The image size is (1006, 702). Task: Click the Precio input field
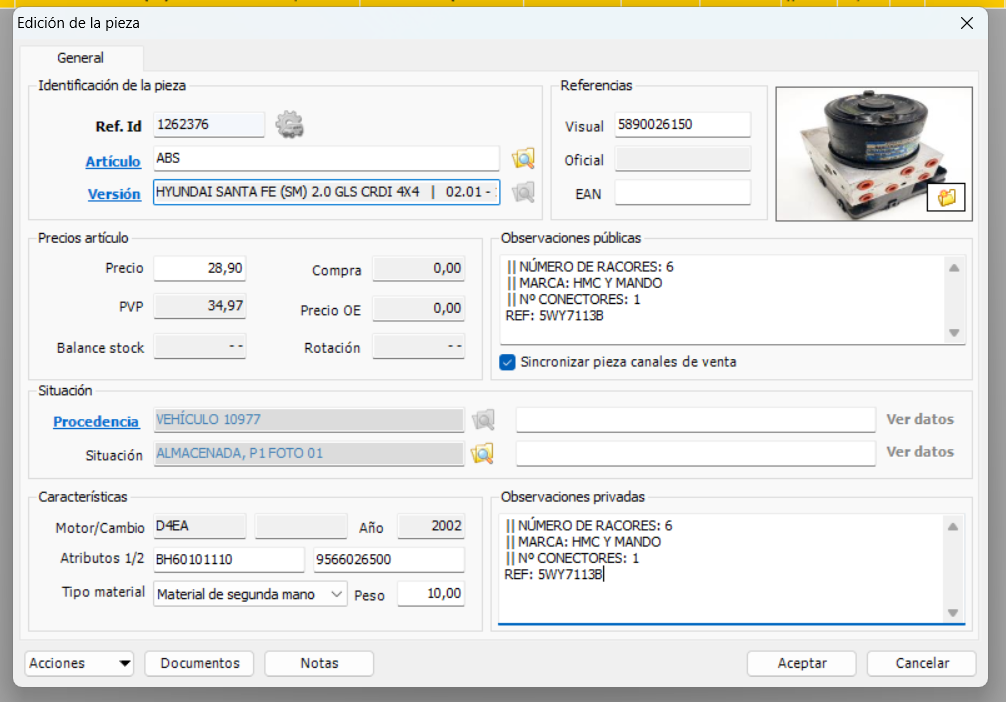(199, 268)
